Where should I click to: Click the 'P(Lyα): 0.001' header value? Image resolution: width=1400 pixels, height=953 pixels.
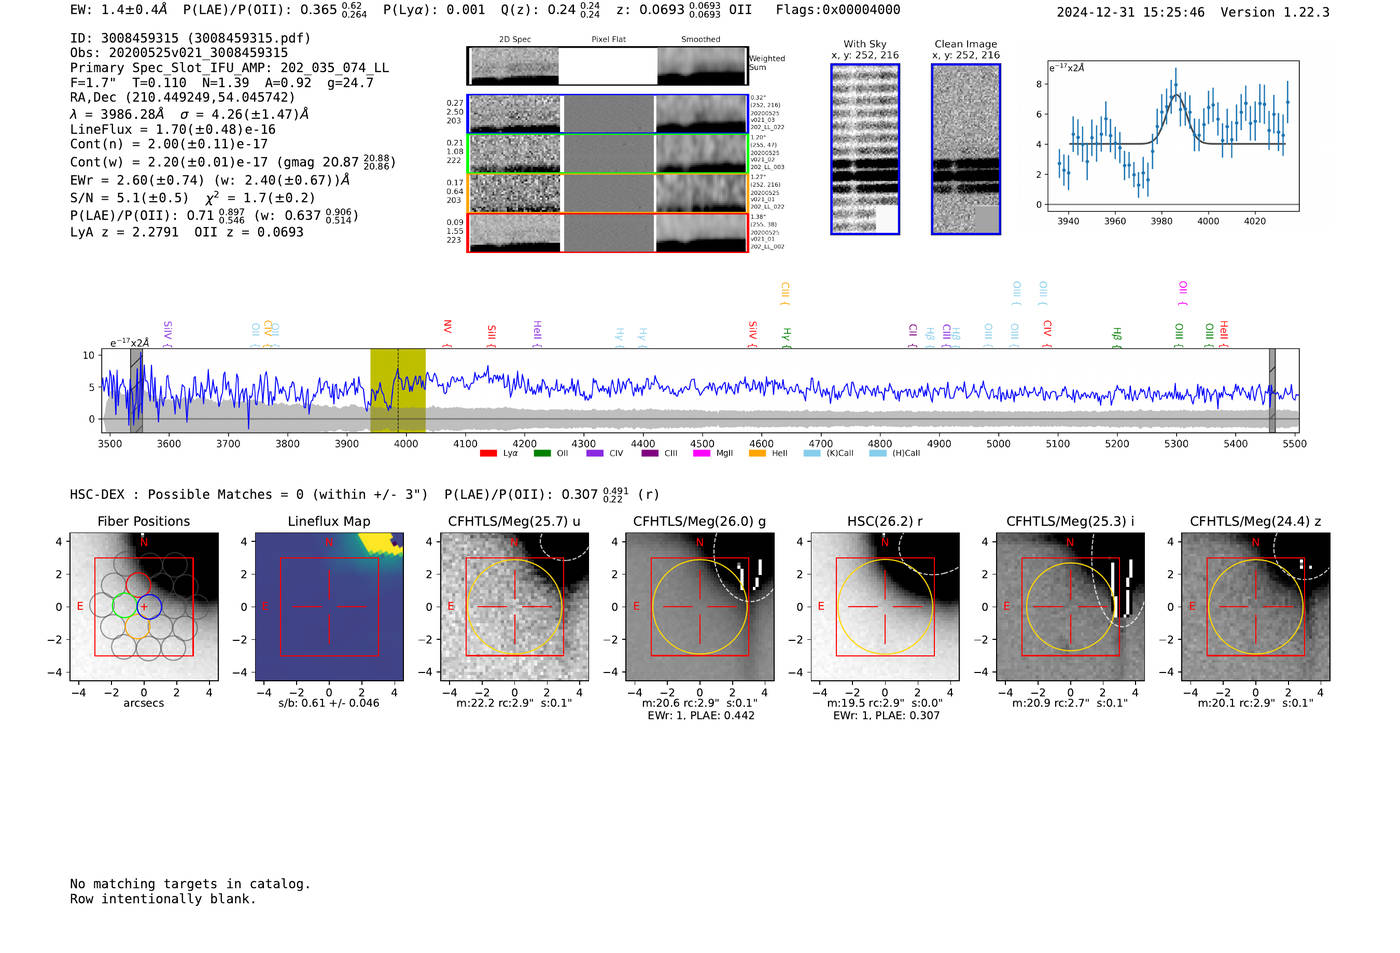tap(435, 10)
